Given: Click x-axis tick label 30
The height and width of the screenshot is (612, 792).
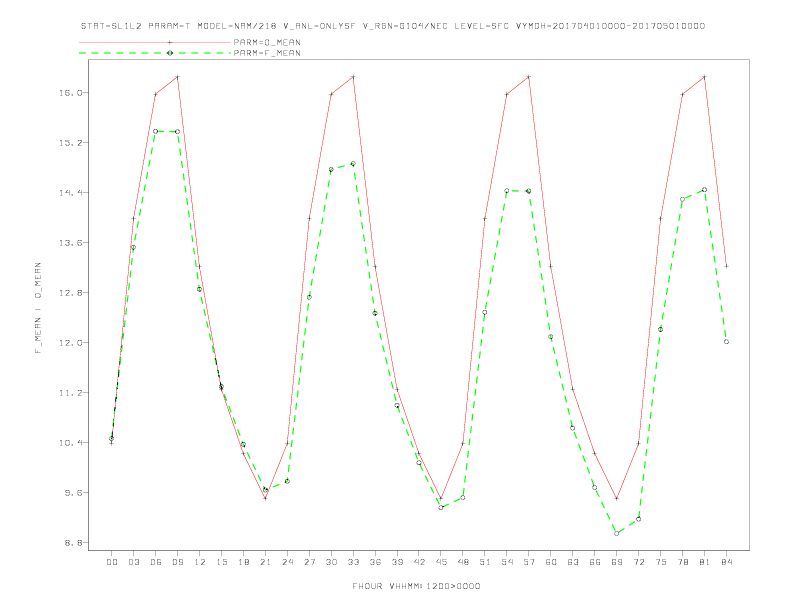Looking at the screenshot, I should point(331,562).
